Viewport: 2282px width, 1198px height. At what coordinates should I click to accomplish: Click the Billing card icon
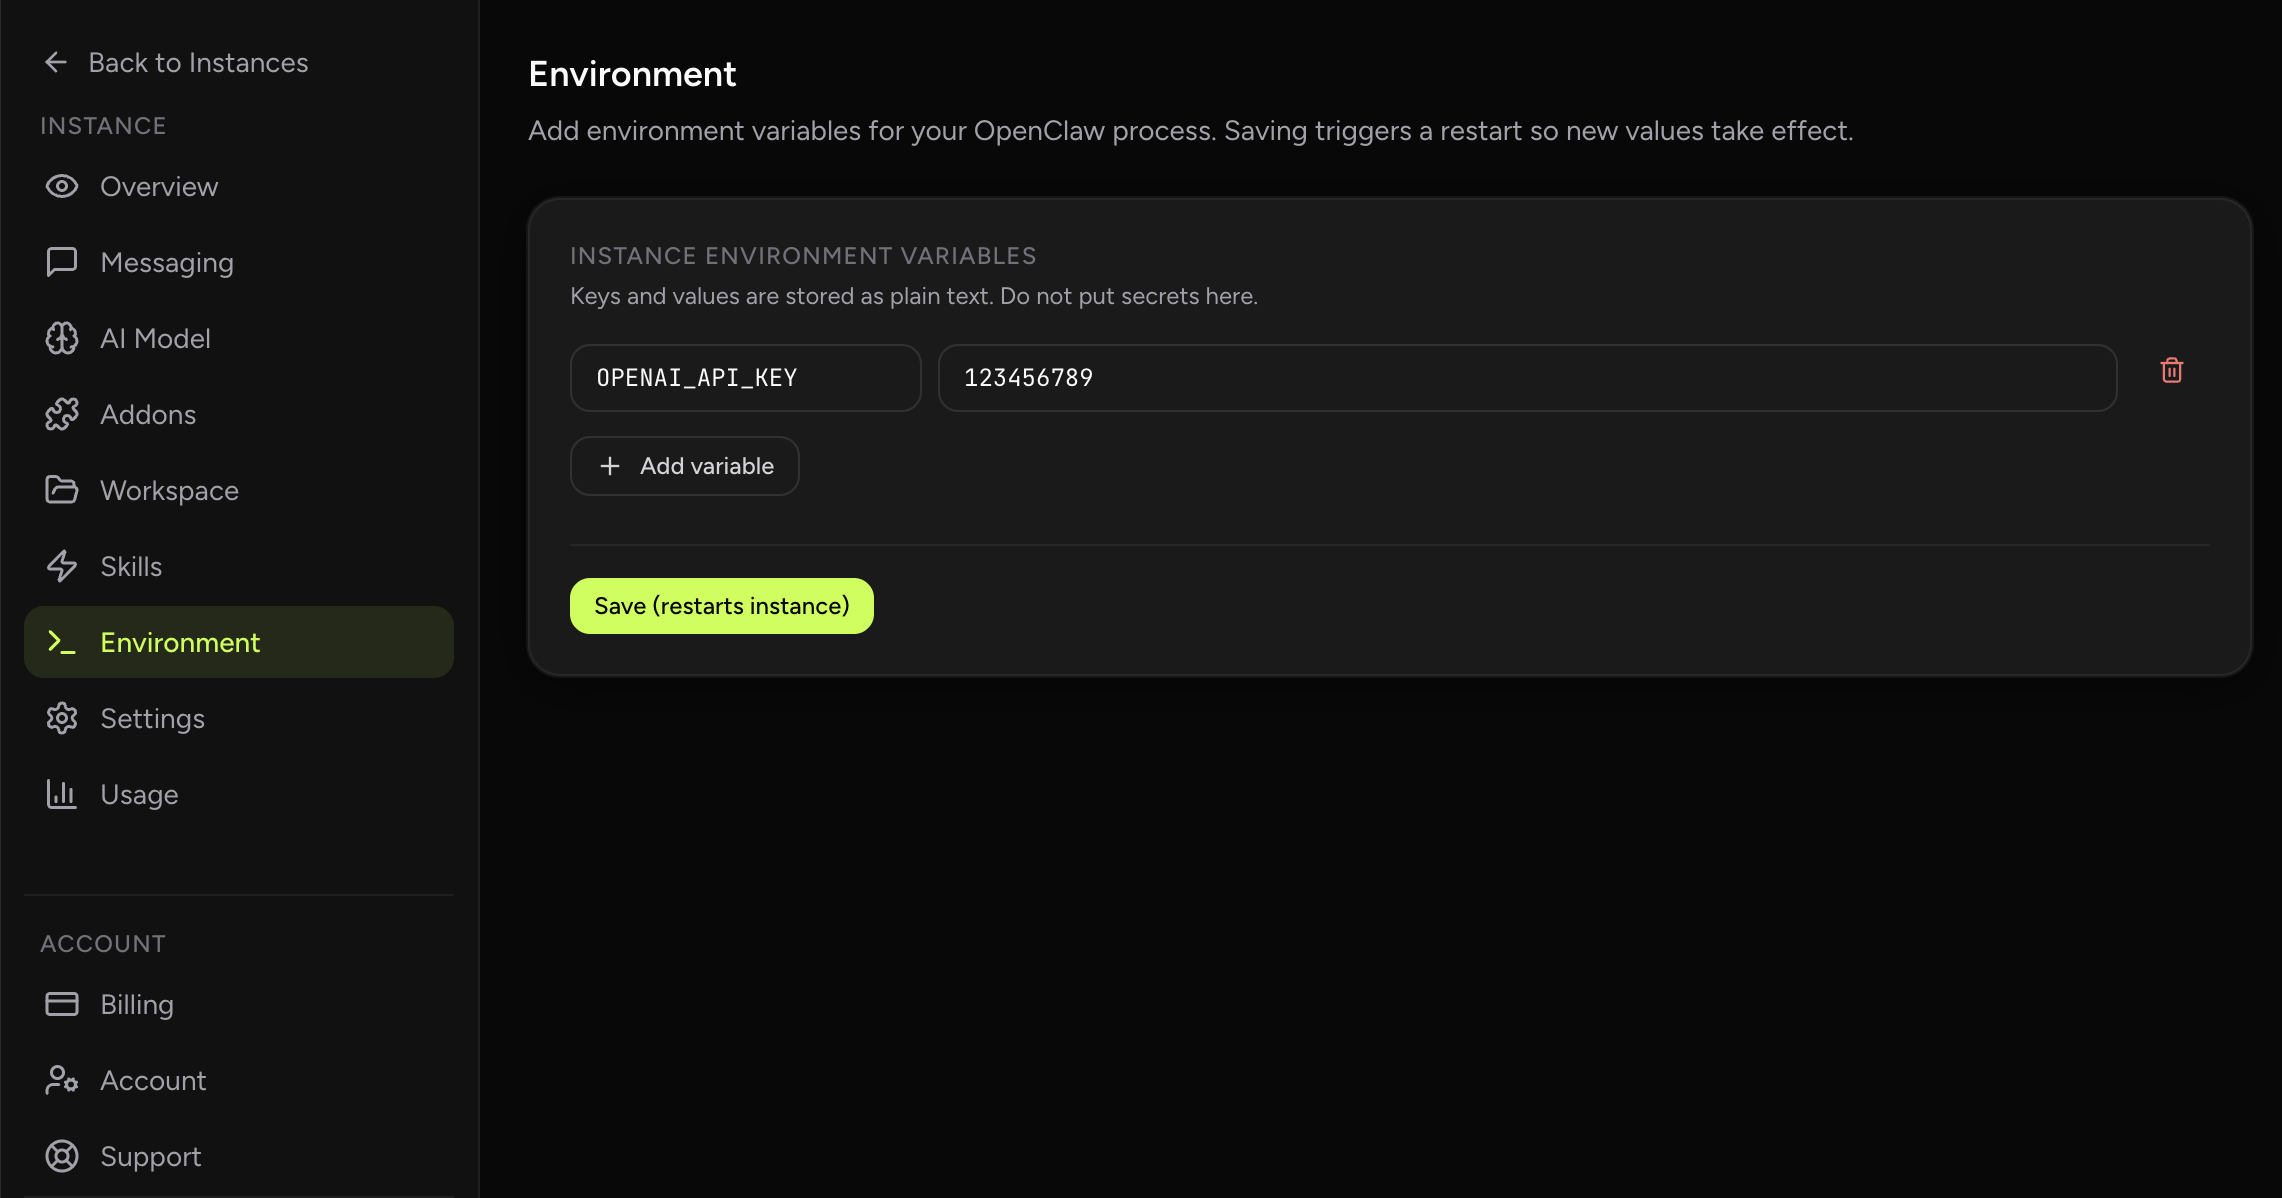(x=61, y=1004)
